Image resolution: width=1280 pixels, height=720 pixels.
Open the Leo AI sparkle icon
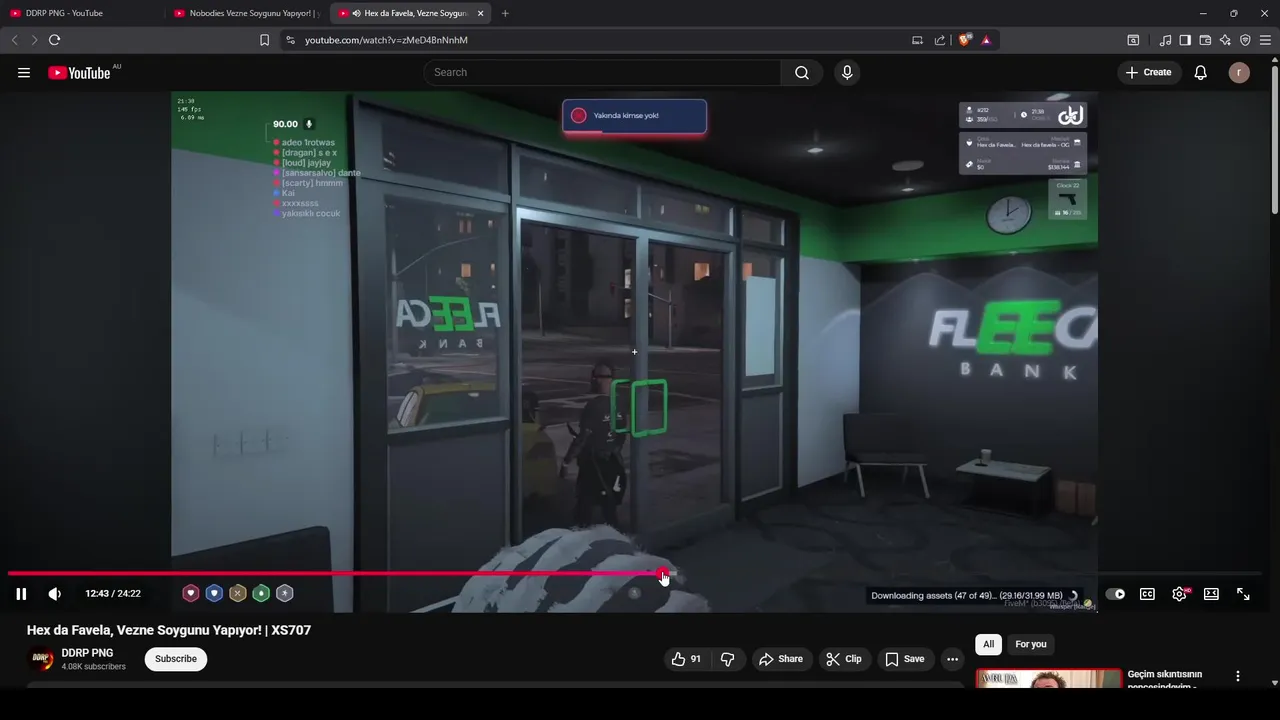tap(1225, 40)
